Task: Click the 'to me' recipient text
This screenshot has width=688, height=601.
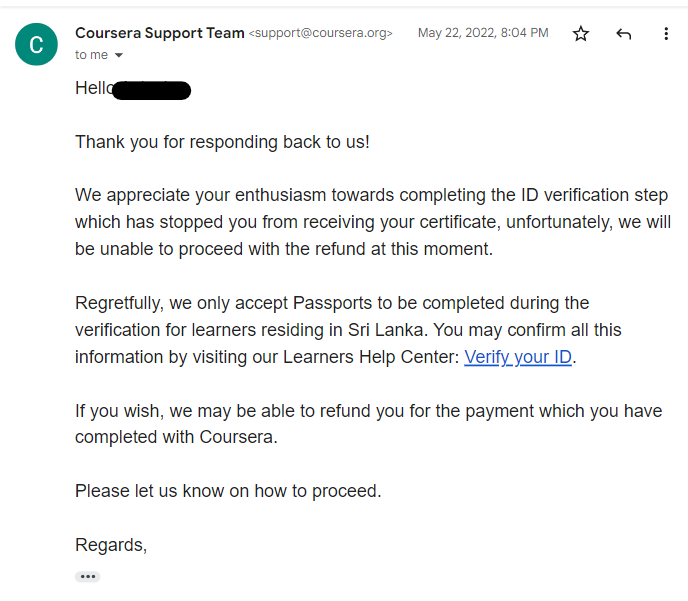Action: pos(91,55)
